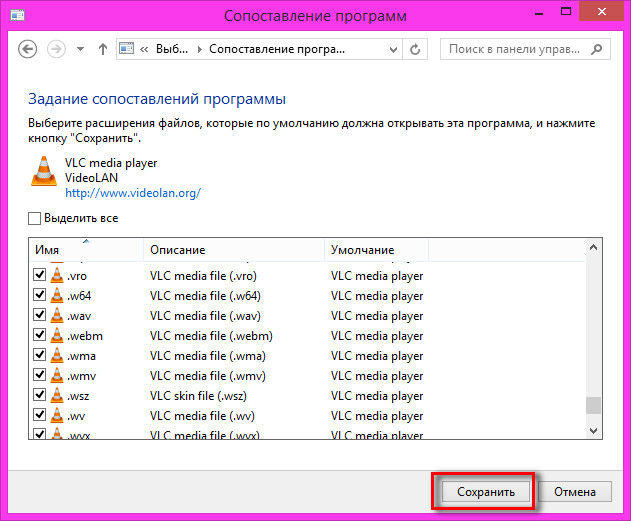Screen dimensions: 631x521
Task: Click the VLC cone icon next to .w64
Action: [x=57, y=295]
